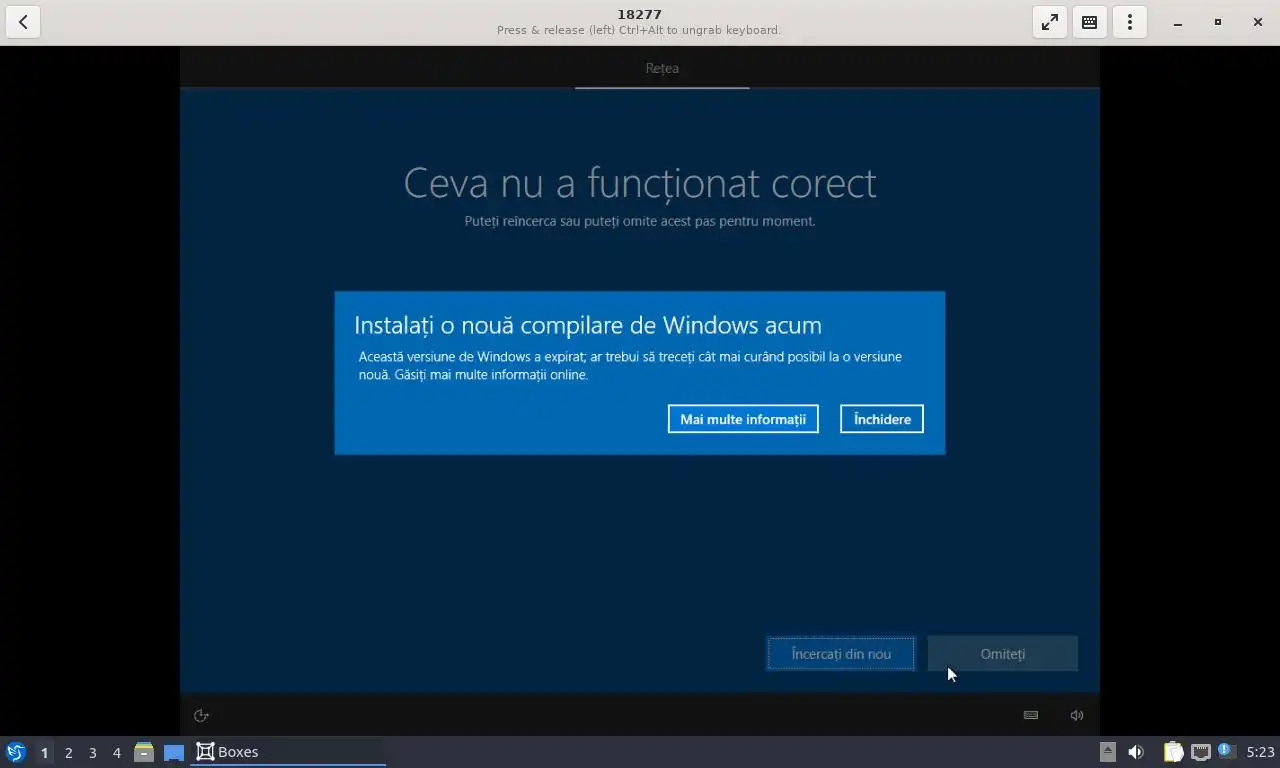Select the Rețea tab
The width and height of the screenshot is (1280, 768).
coord(662,68)
